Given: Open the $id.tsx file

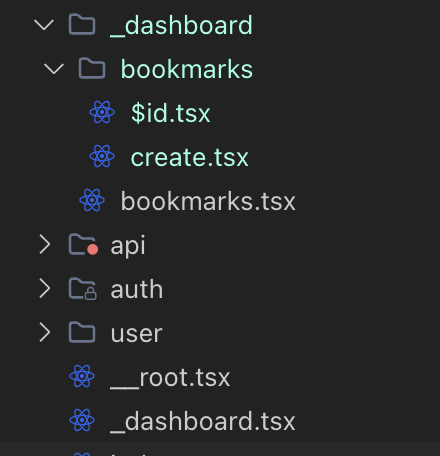Looking at the screenshot, I should [x=171, y=113].
